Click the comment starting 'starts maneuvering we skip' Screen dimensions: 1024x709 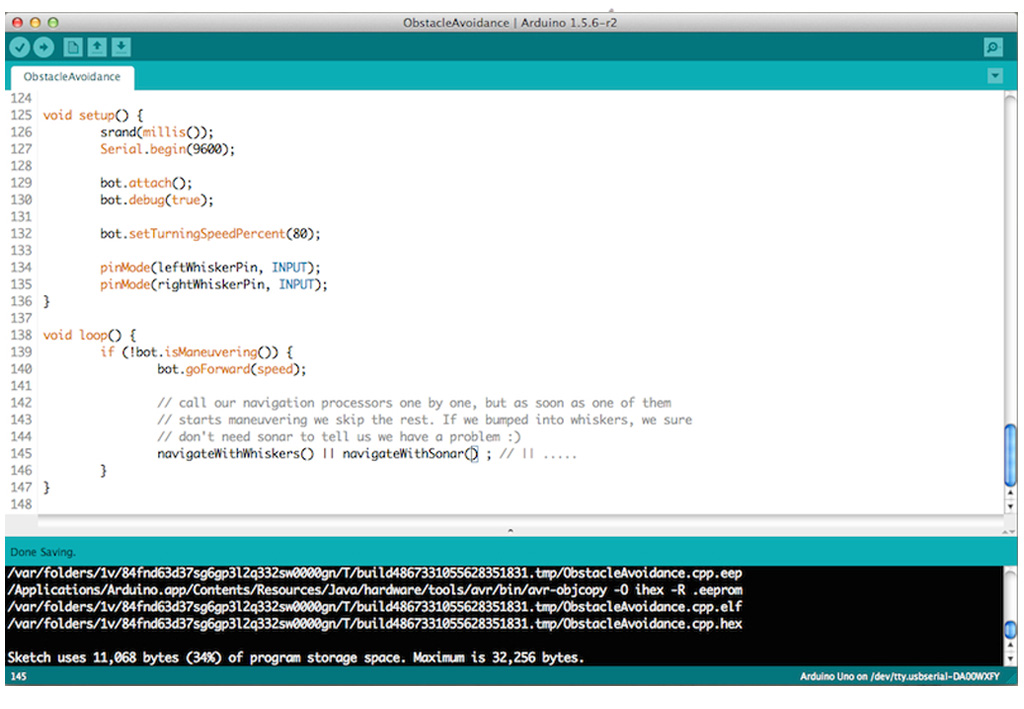[x=424, y=420]
